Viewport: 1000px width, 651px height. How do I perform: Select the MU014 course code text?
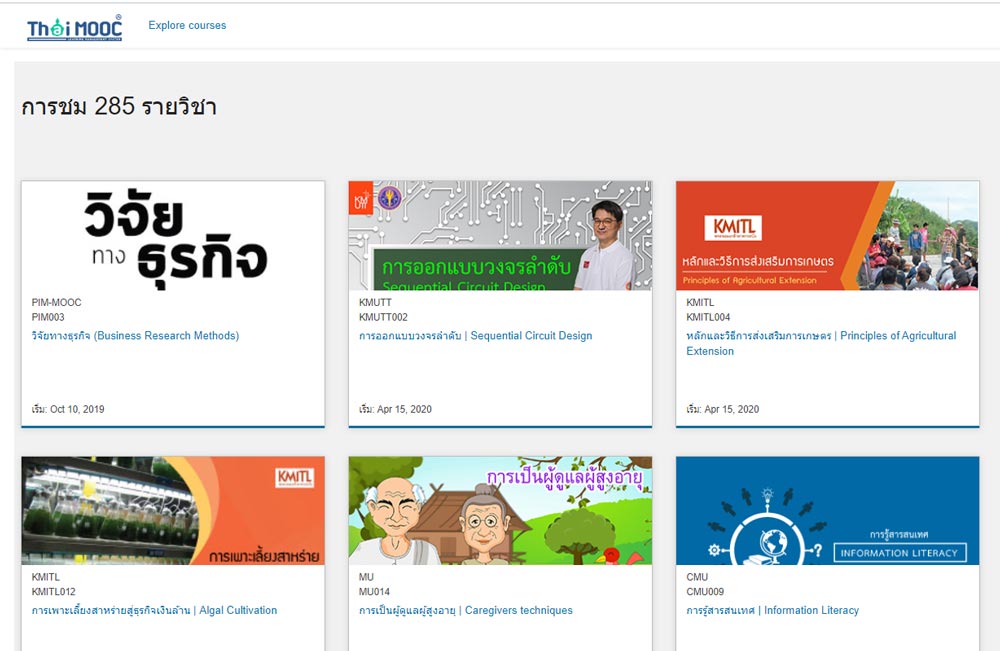(374, 592)
